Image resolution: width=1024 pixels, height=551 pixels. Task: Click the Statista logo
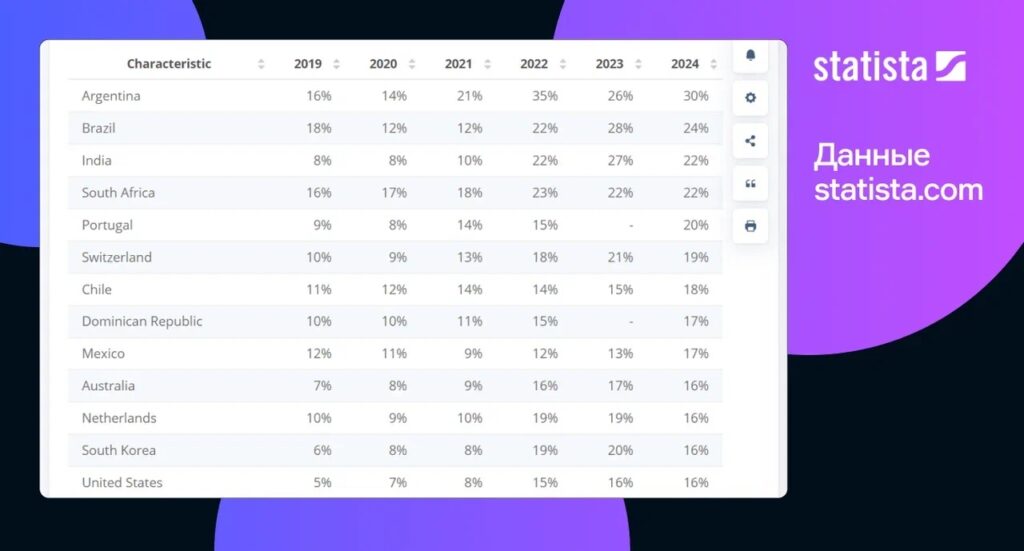889,67
